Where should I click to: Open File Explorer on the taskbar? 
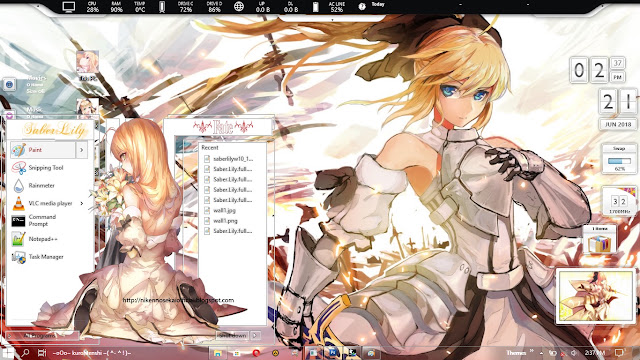[218, 353]
